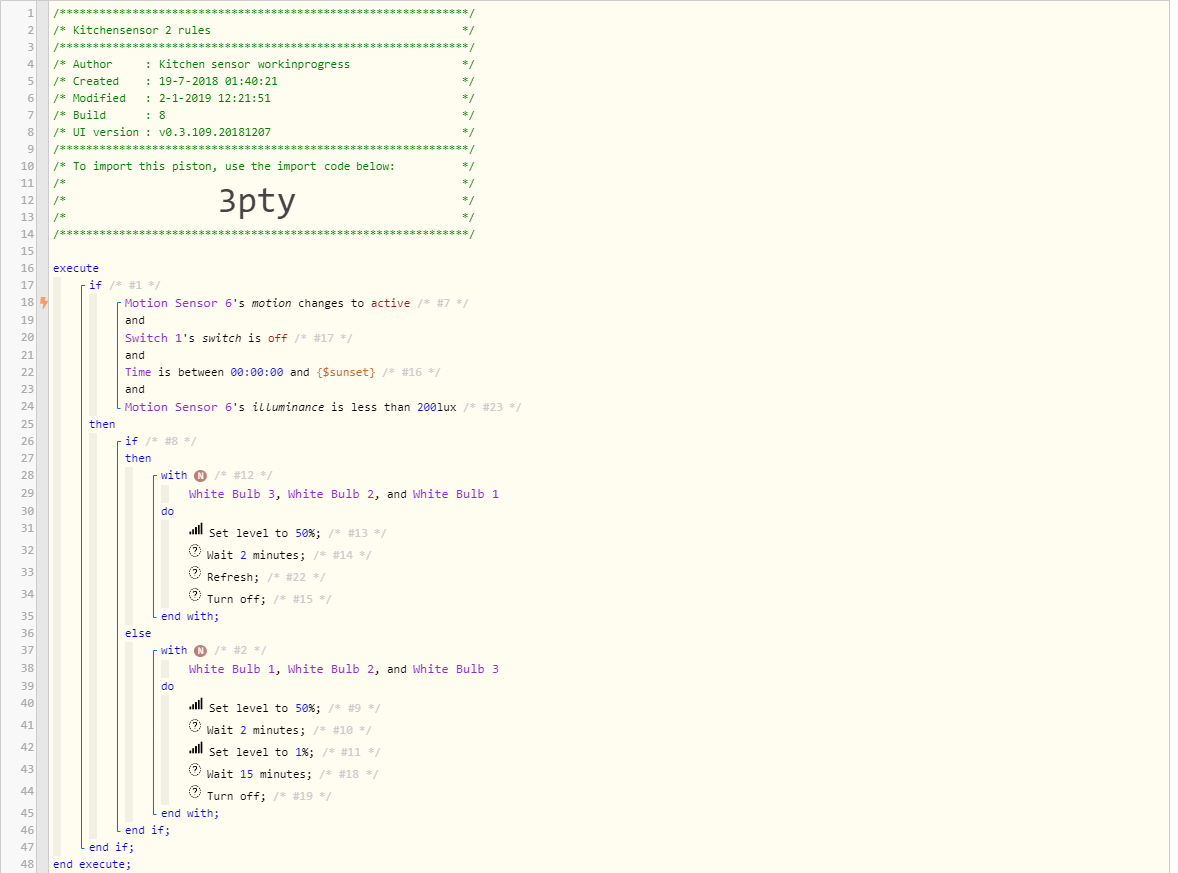Click the Modified date '2-1-2019 12:21:51'
Image resolution: width=1178 pixels, height=873 pixels.
tap(214, 98)
